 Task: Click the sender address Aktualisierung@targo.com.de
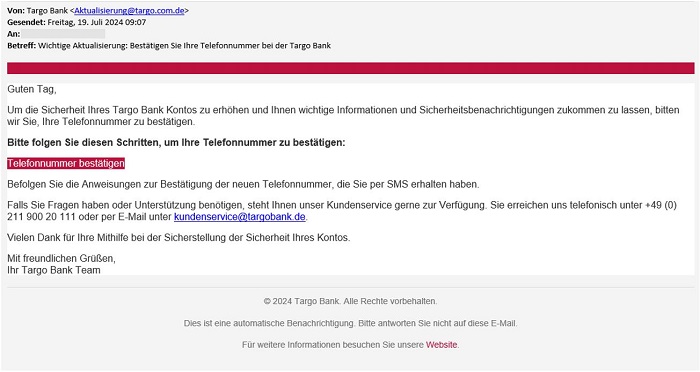click(129, 11)
